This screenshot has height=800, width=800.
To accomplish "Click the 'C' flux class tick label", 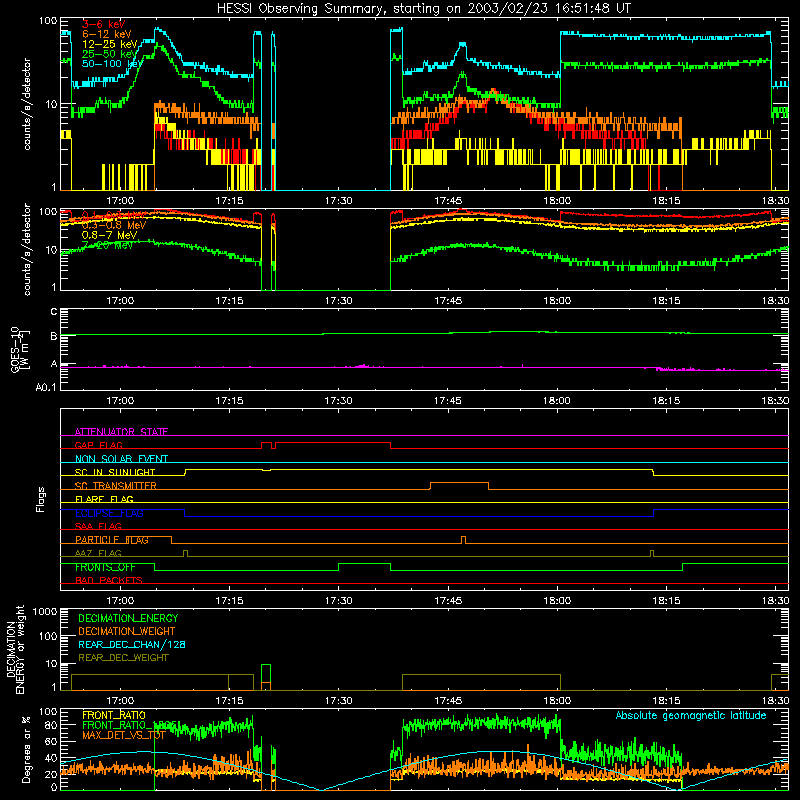I will pyautogui.click(x=54, y=312).
